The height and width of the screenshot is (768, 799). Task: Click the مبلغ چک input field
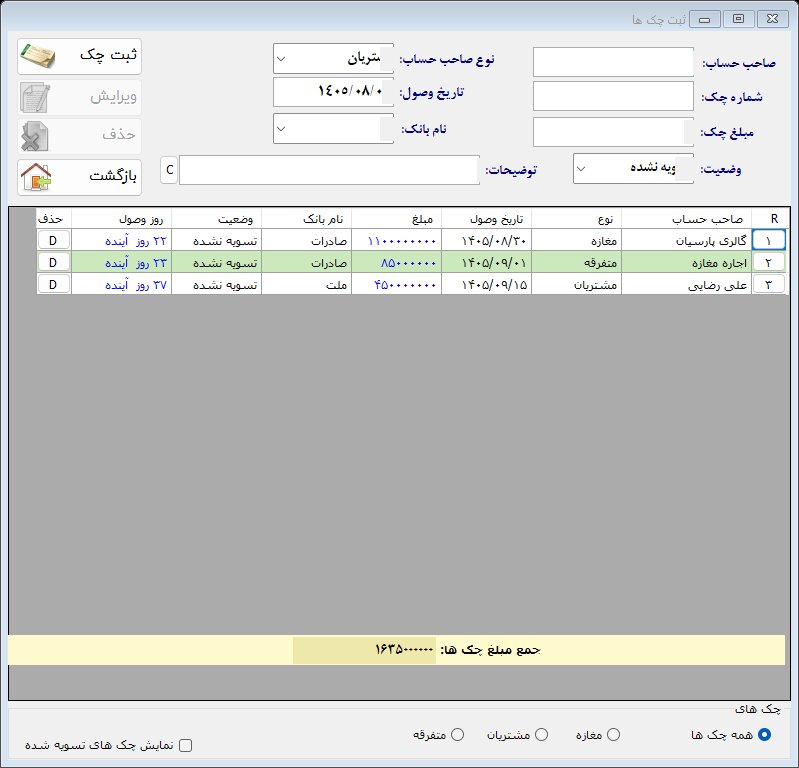point(614,132)
